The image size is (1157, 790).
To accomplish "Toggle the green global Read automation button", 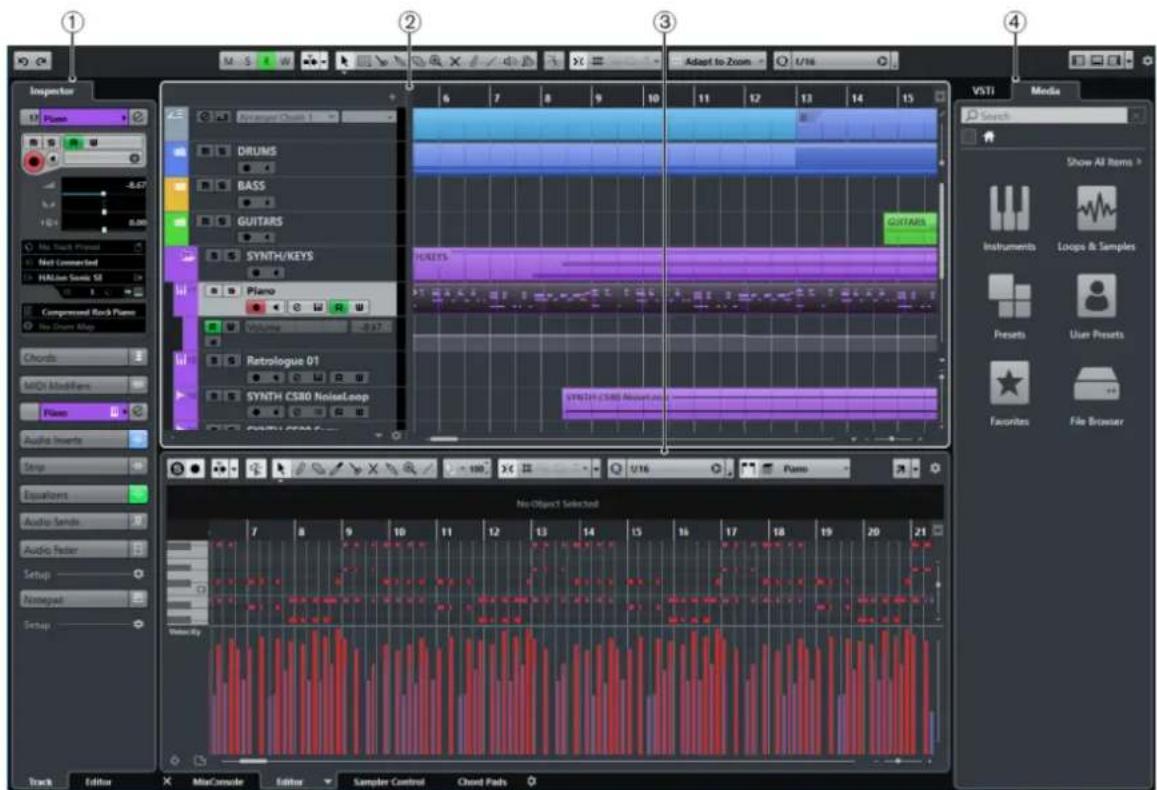I will pyautogui.click(x=266, y=61).
